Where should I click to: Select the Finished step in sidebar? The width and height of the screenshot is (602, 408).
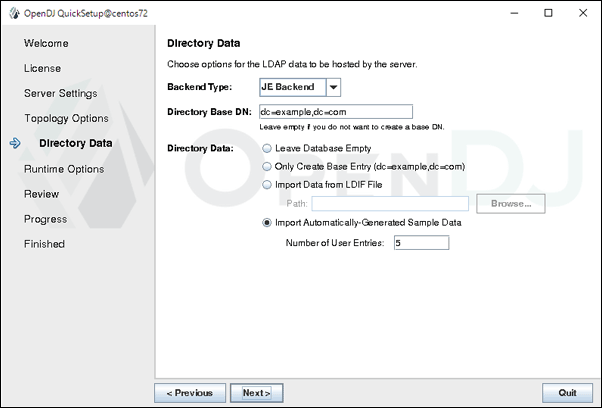pyautogui.click(x=44, y=244)
